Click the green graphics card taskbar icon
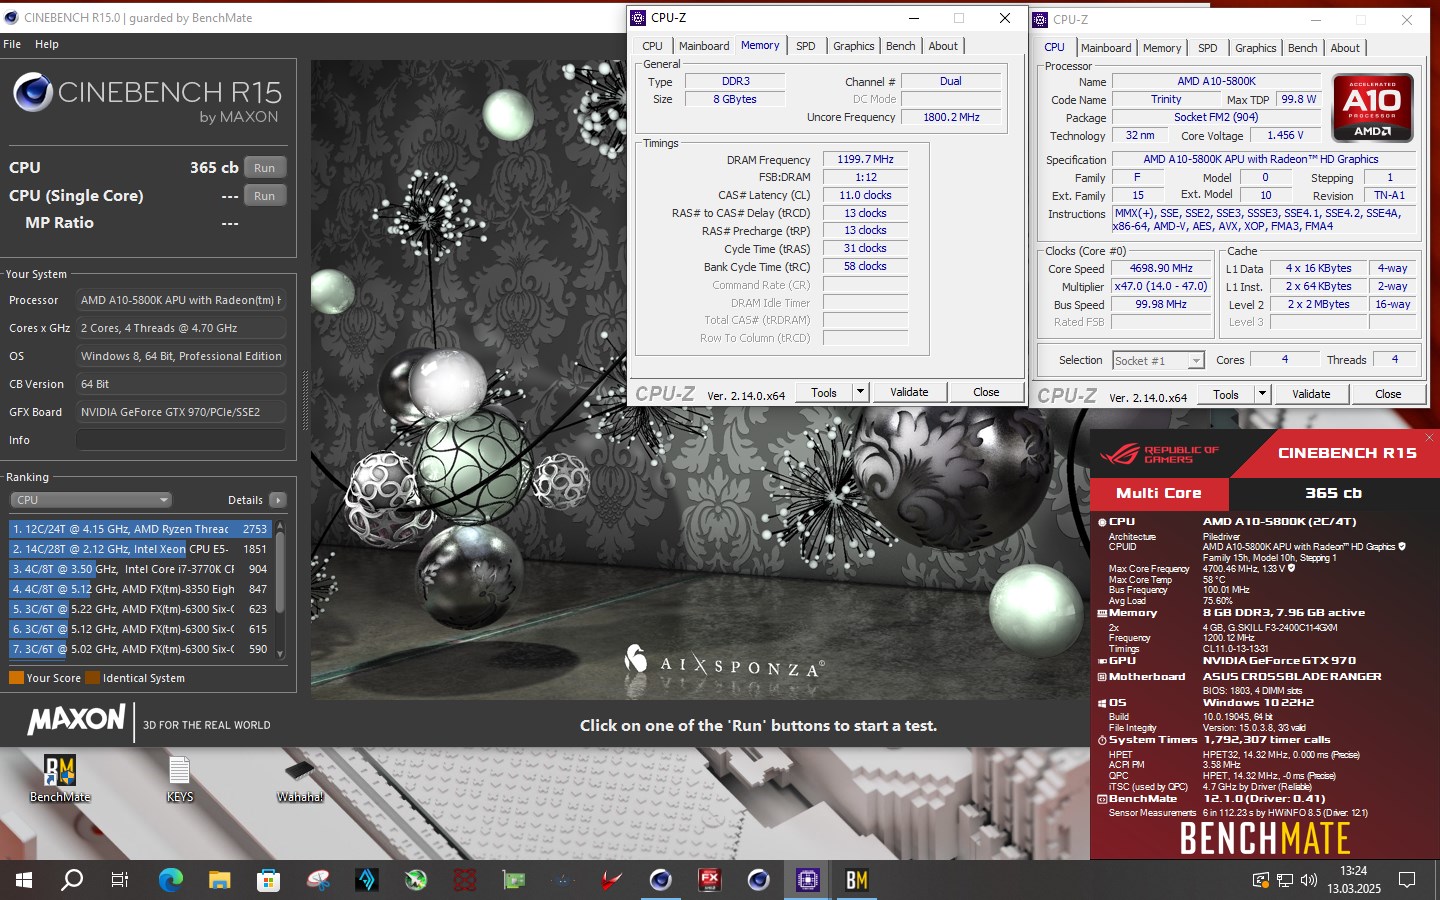This screenshot has width=1440, height=900. click(x=514, y=880)
